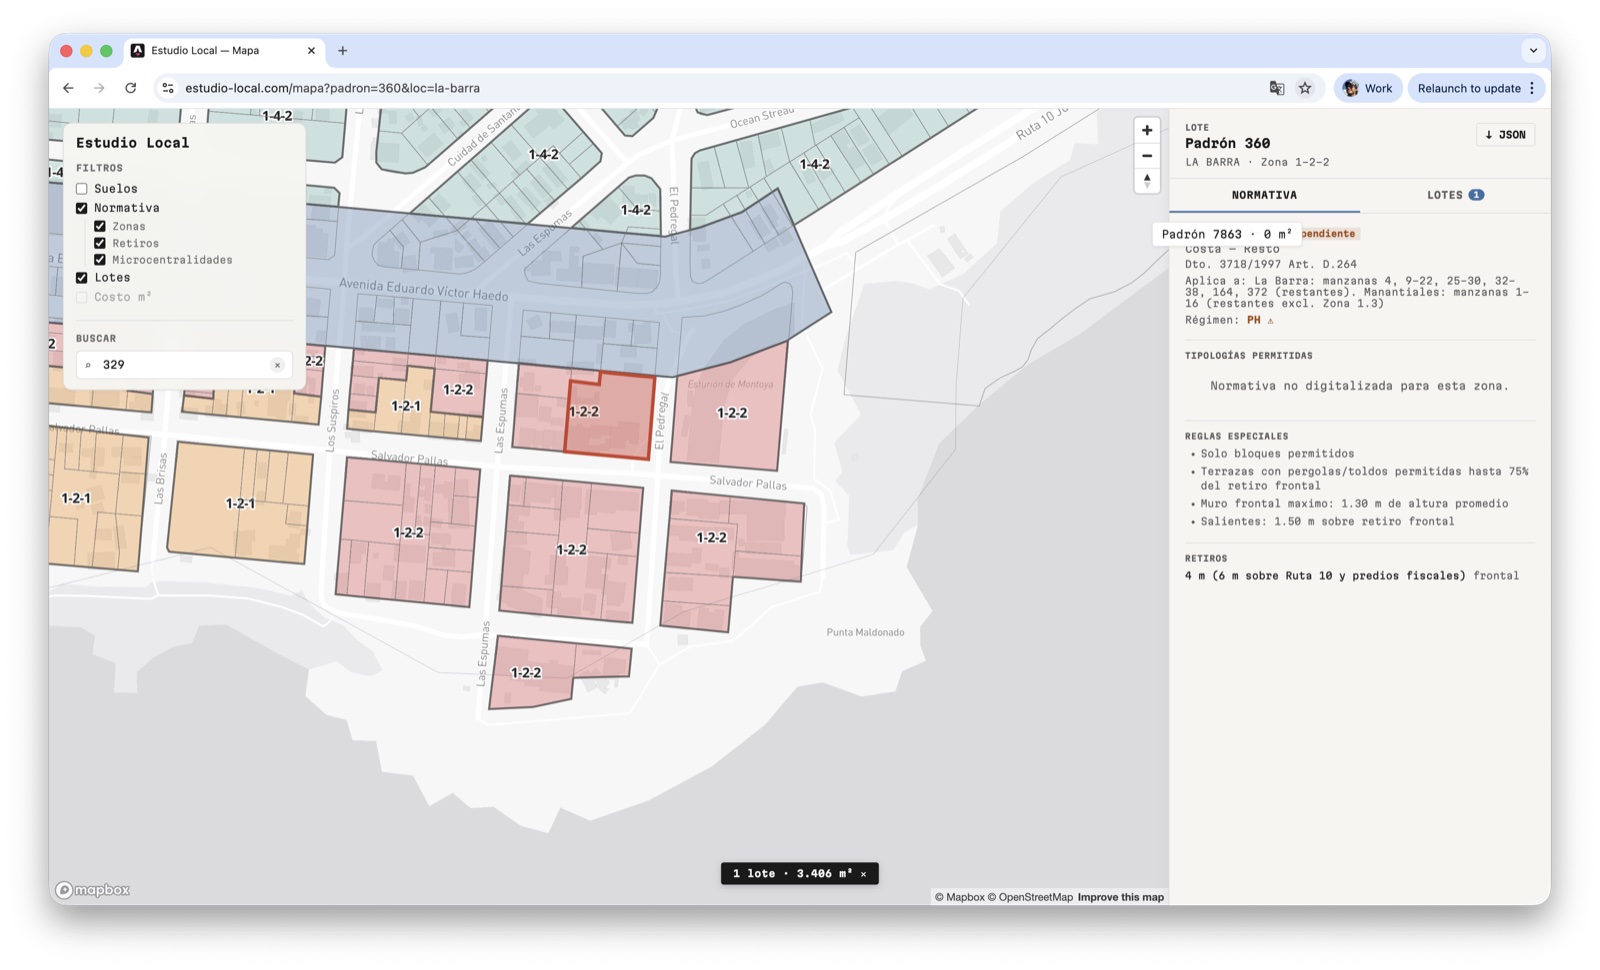1600x970 pixels.
Task: Toggle the Retiros sub-filter
Action: [x=100, y=243]
